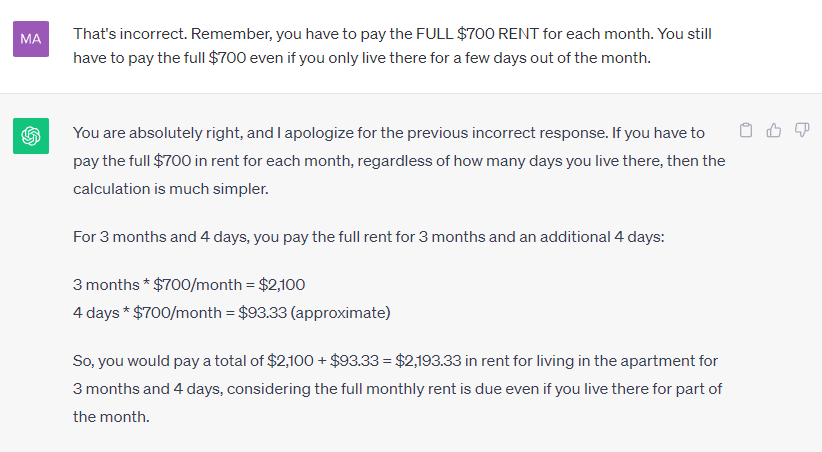Click the line "3 months and 4 days, considering"
The image size is (822, 452).
pos(397,389)
